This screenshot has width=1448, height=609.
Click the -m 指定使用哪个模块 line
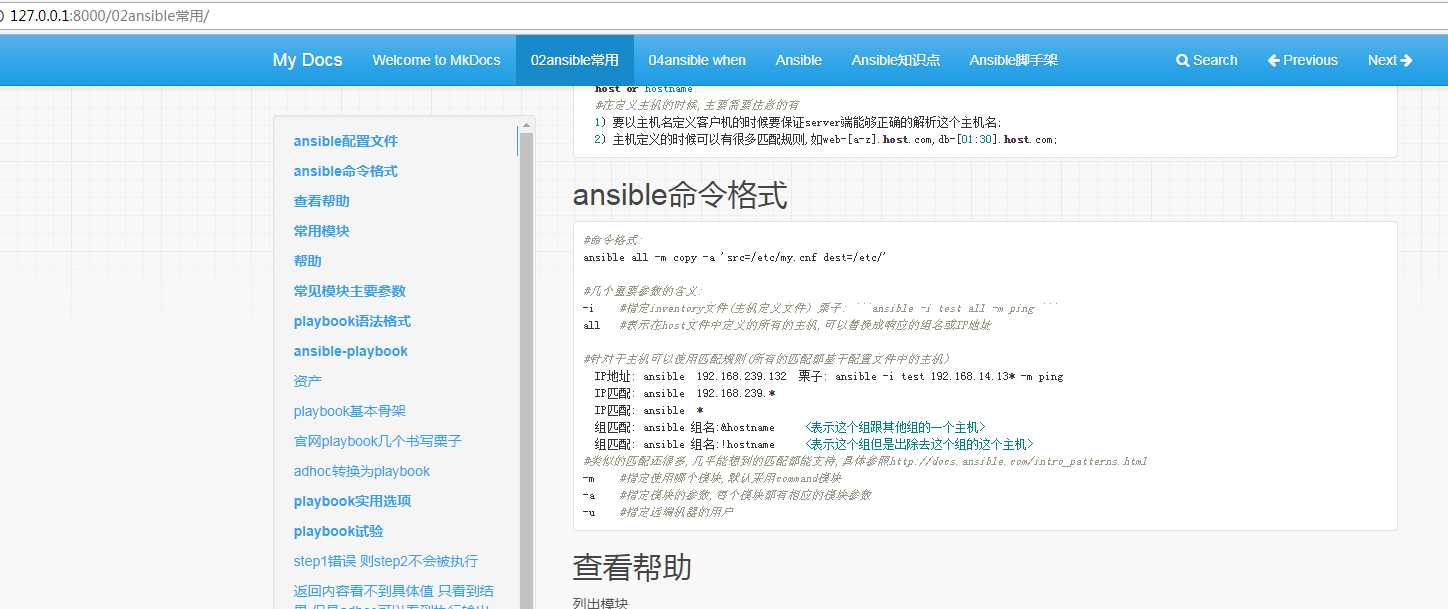click(x=712, y=479)
